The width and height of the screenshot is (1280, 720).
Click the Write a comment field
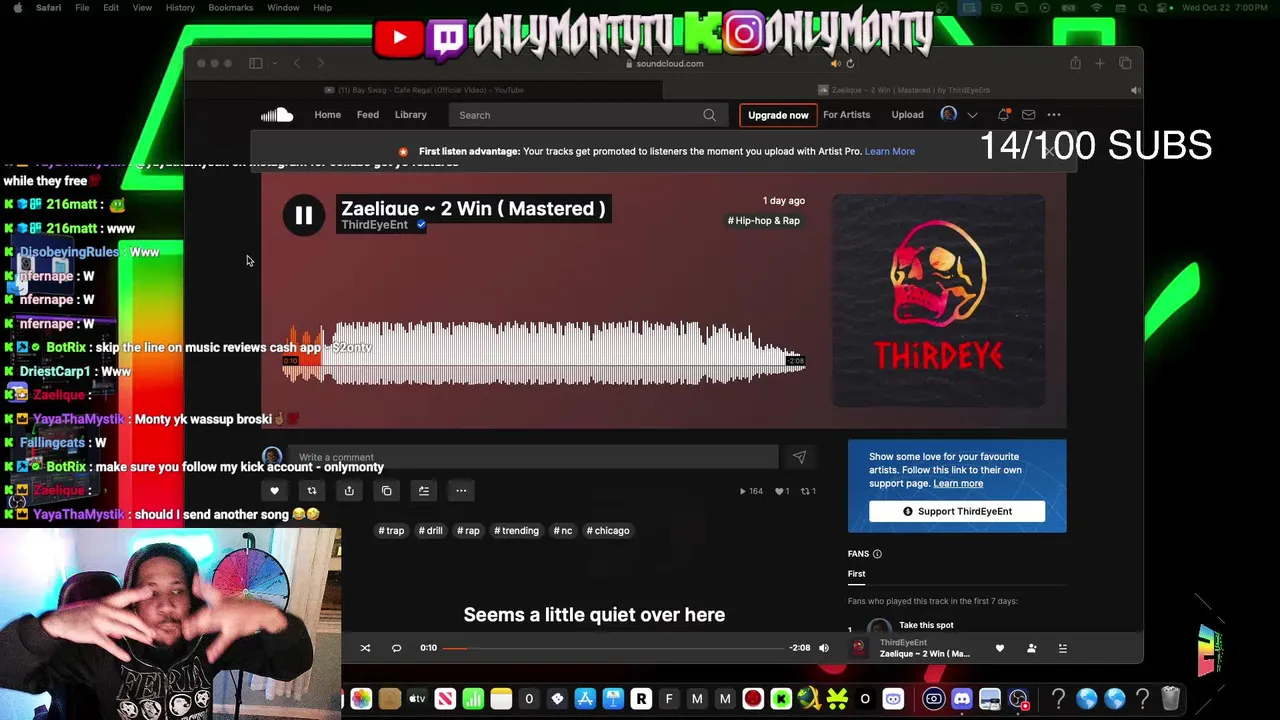pyautogui.click(x=532, y=457)
